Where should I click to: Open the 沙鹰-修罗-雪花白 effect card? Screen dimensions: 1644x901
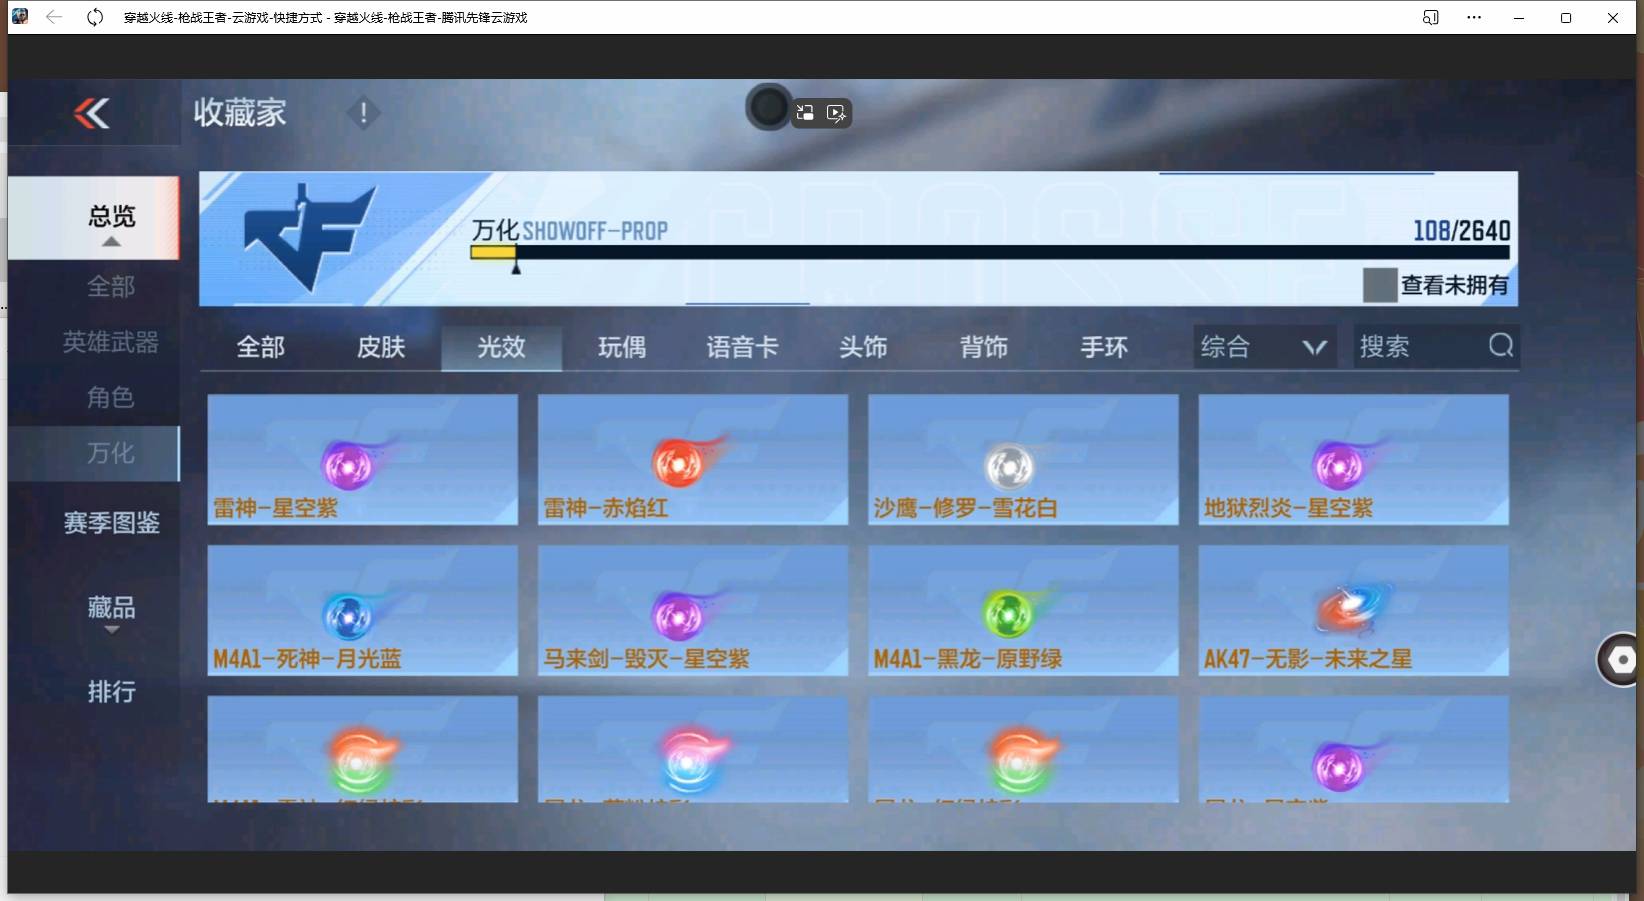[1023, 459]
